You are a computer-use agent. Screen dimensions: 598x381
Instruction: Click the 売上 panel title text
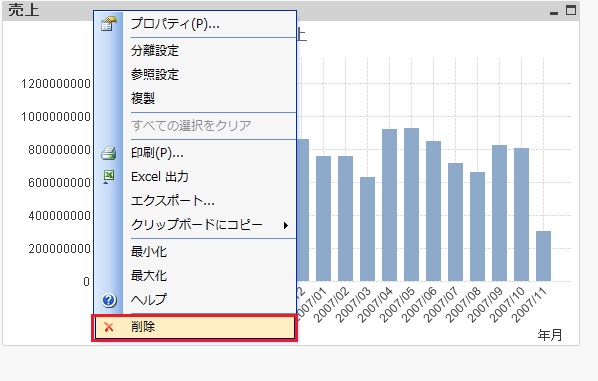(x=24, y=10)
